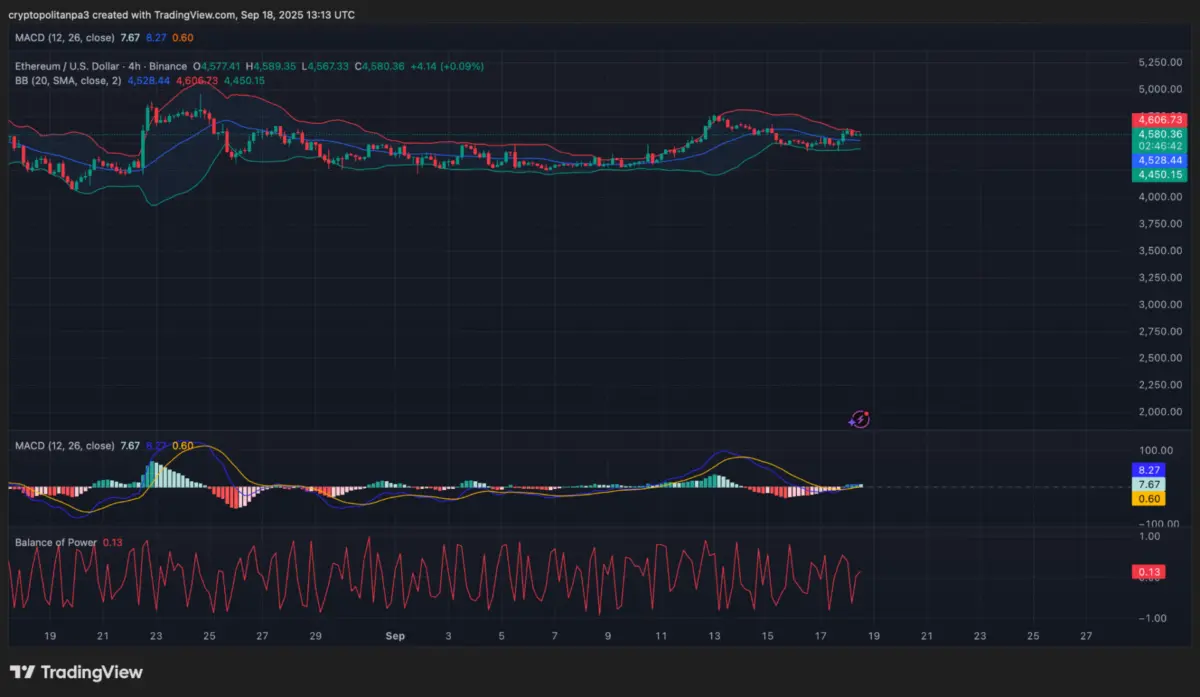This screenshot has height=697, width=1200.
Task: Click the 7.67 MACD line value badge
Action: point(1148,484)
